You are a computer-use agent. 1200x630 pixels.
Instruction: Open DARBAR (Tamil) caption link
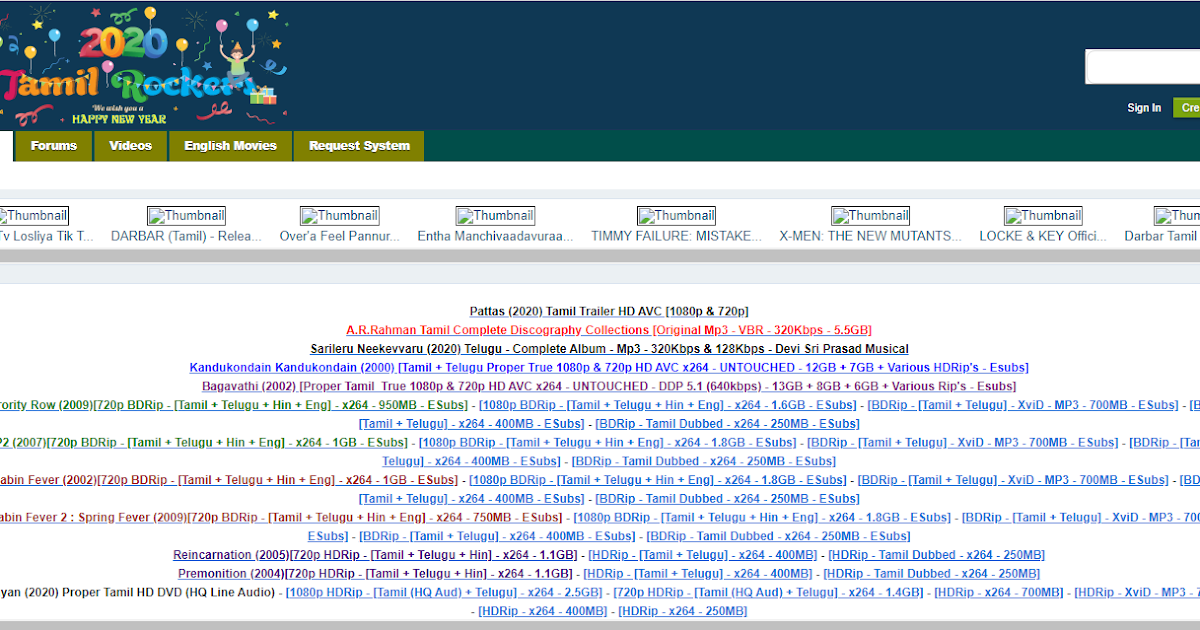click(x=186, y=236)
